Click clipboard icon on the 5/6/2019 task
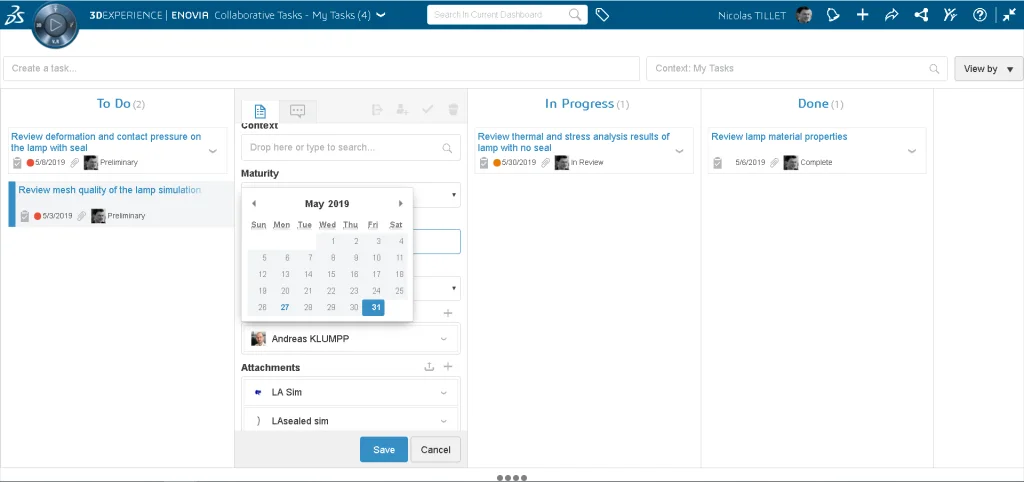Image resolution: width=1024 pixels, height=482 pixels. pos(718,162)
